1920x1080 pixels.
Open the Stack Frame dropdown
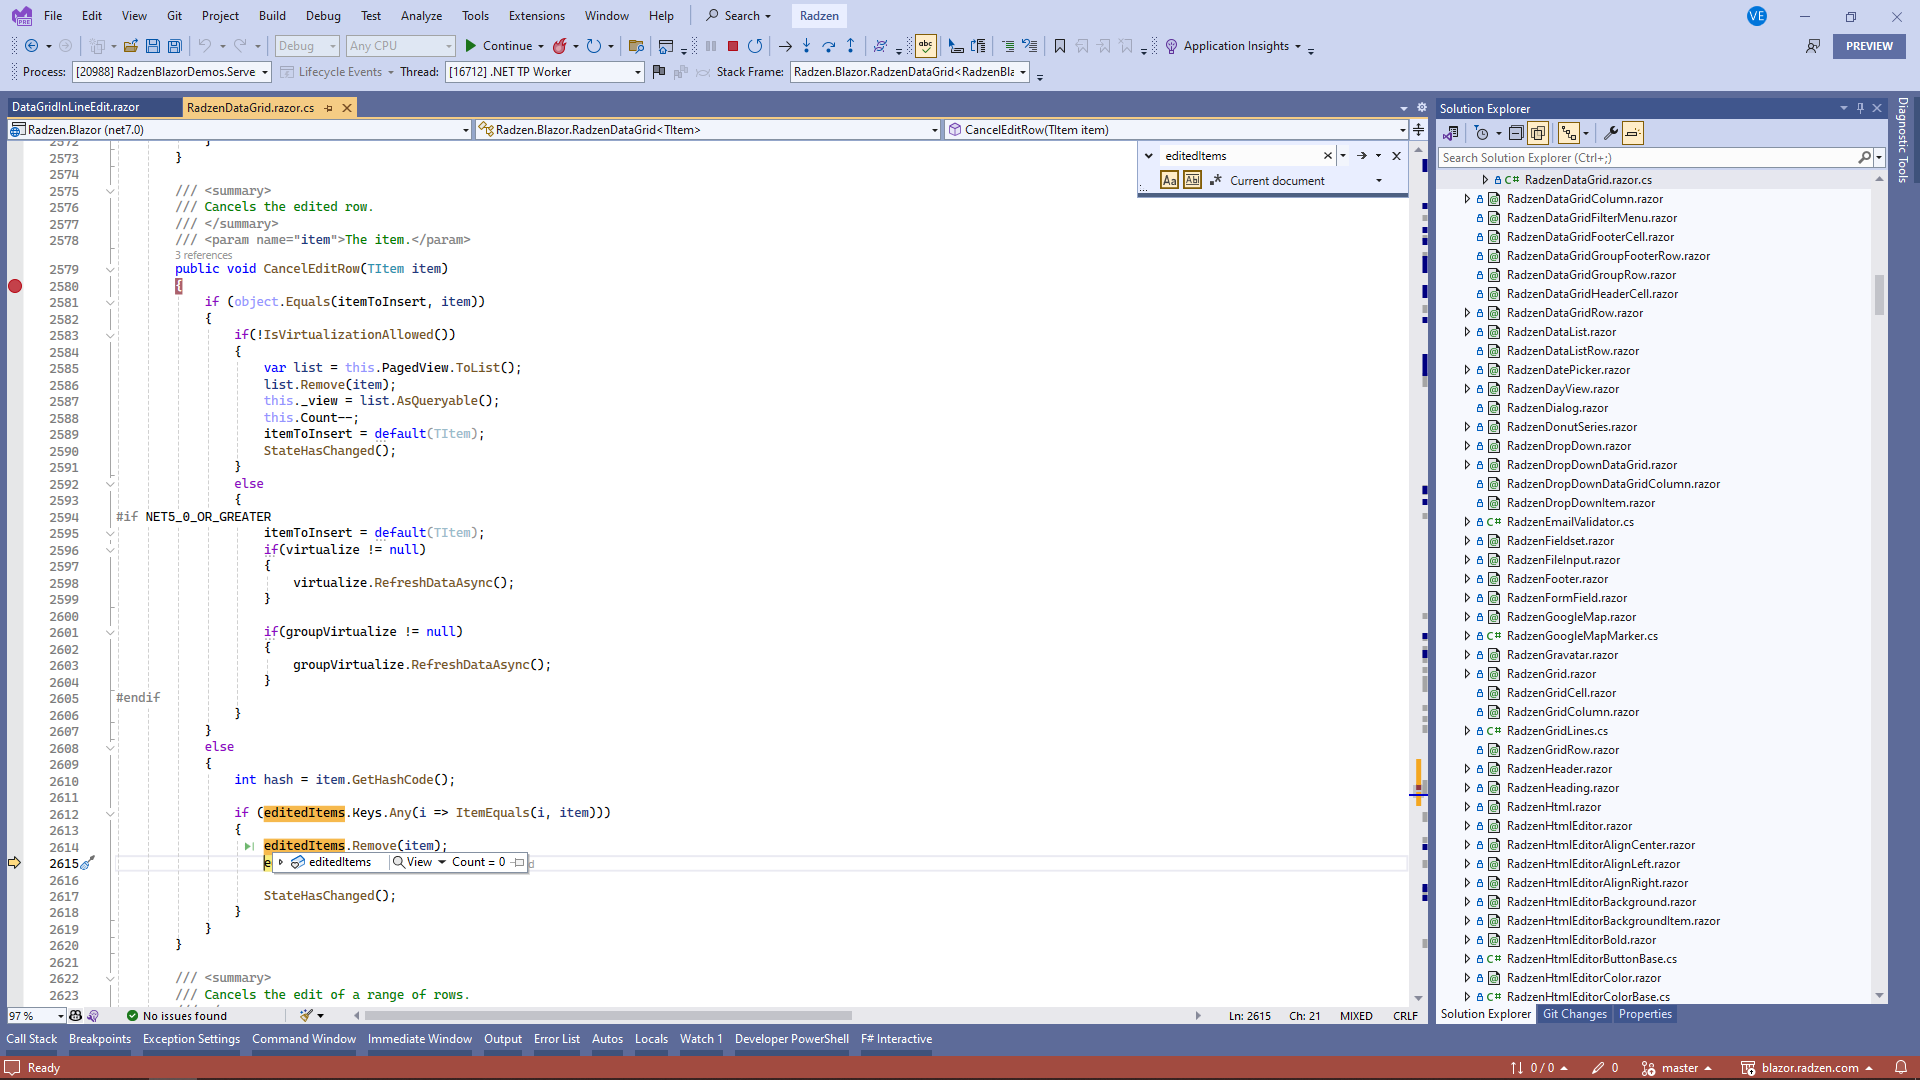[x=910, y=72]
